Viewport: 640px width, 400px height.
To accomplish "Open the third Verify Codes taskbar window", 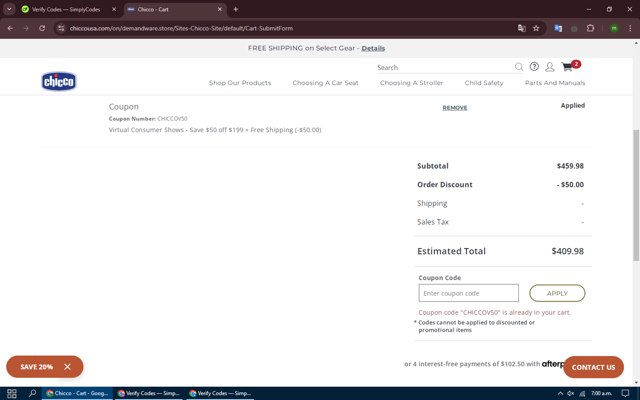I will (x=220, y=393).
